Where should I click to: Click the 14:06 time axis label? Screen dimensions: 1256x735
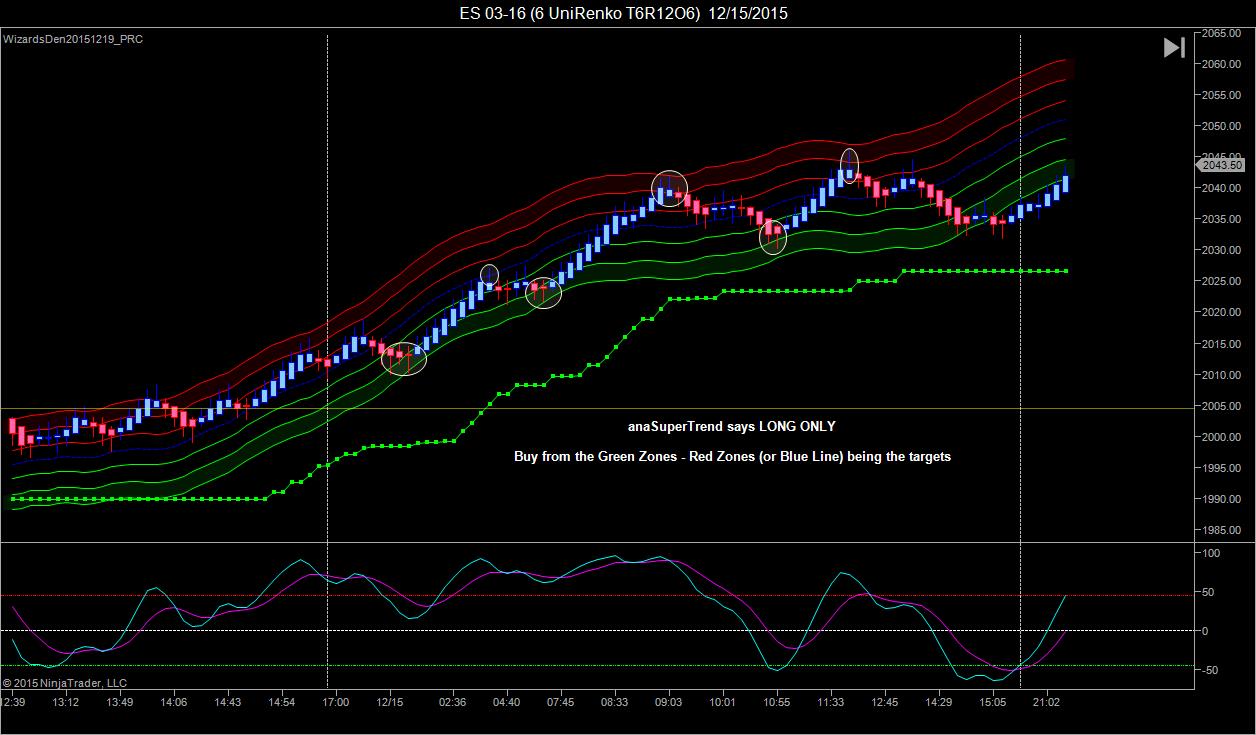click(x=174, y=703)
